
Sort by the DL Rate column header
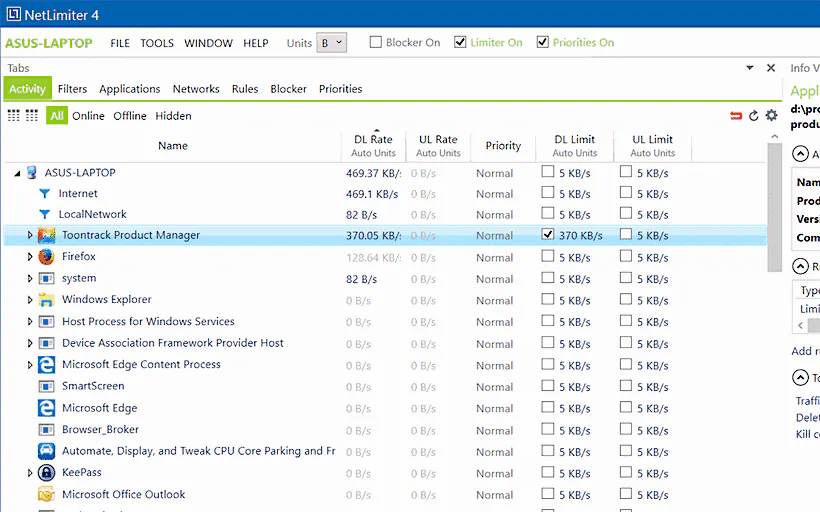click(x=373, y=145)
